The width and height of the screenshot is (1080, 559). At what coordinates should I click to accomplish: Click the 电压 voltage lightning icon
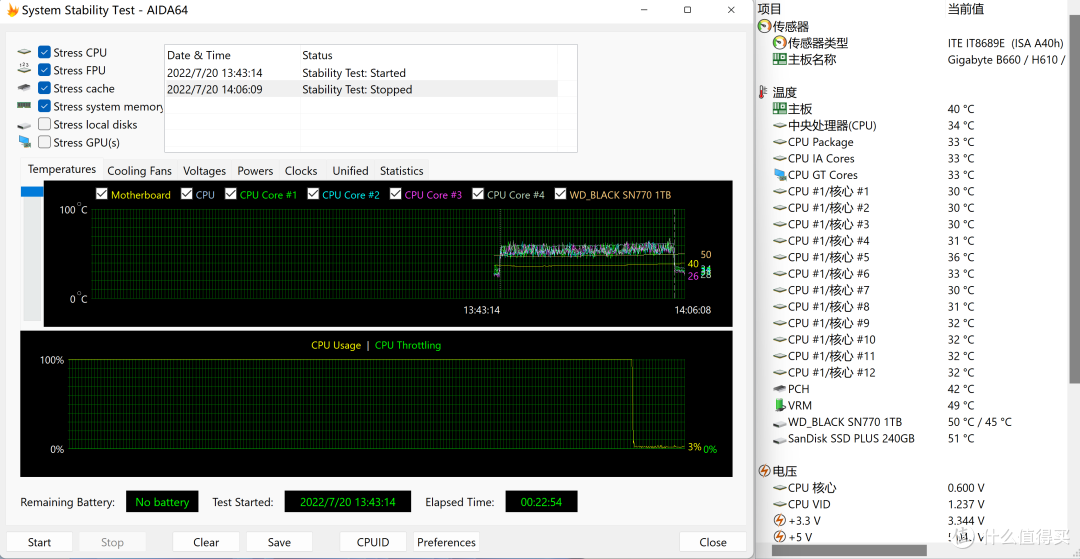(x=764, y=472)
